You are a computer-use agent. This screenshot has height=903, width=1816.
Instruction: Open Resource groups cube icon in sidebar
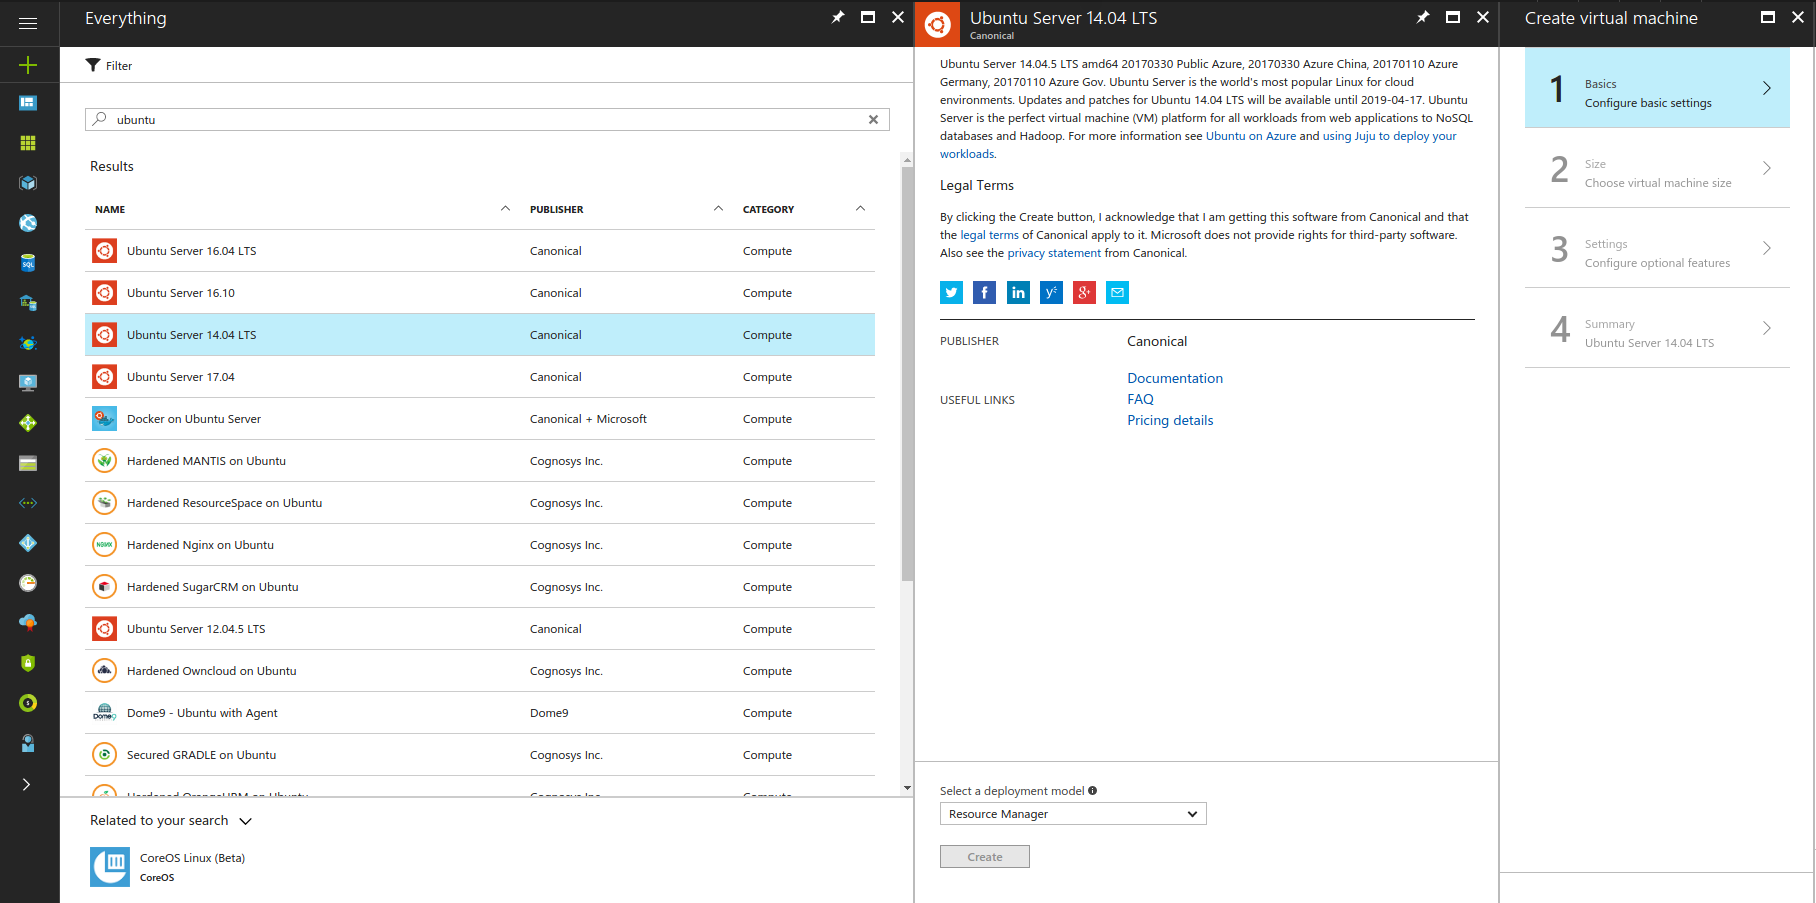coord(28,183)
